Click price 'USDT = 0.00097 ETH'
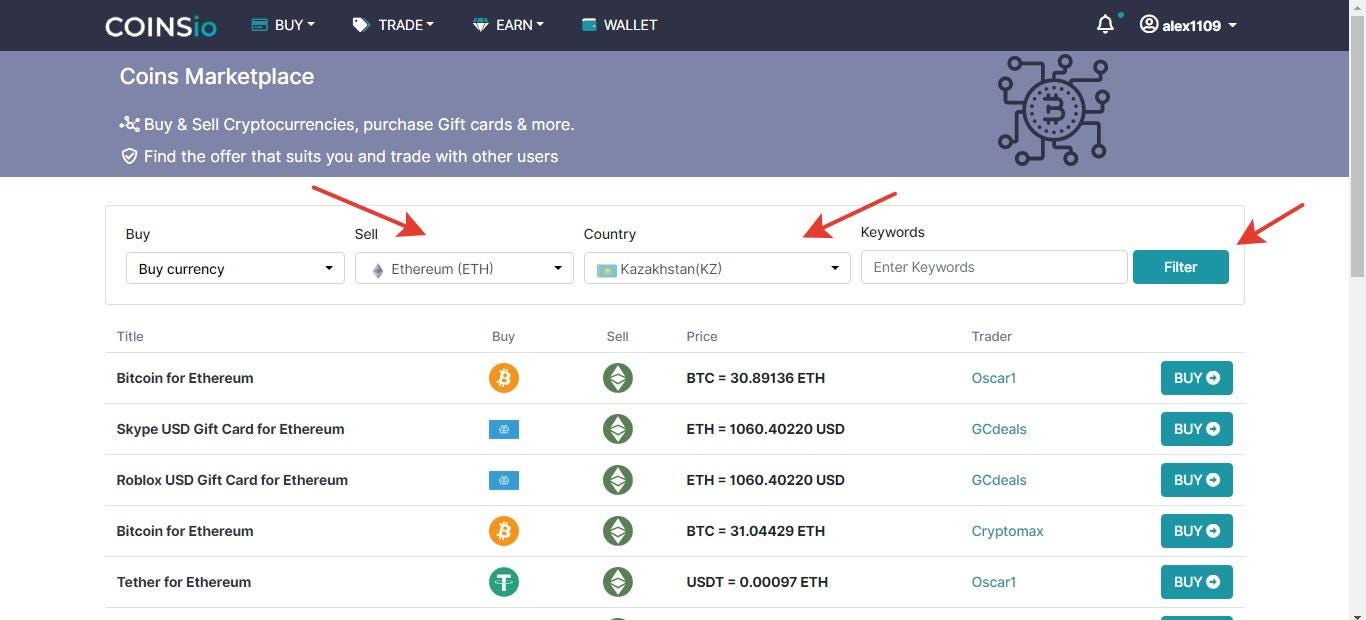This screenshot has width=1366, height=620. click(x=757, y=582)
